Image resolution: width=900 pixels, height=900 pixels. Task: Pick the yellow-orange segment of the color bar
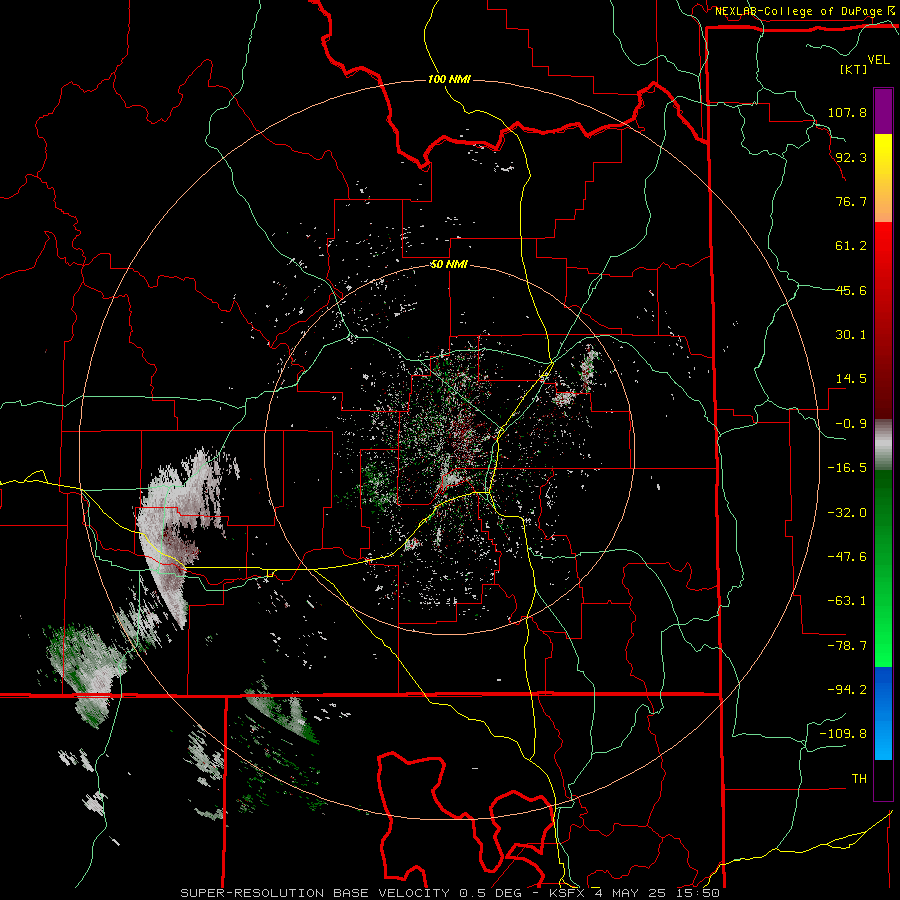pyautogui.click(x=883, y=178)
